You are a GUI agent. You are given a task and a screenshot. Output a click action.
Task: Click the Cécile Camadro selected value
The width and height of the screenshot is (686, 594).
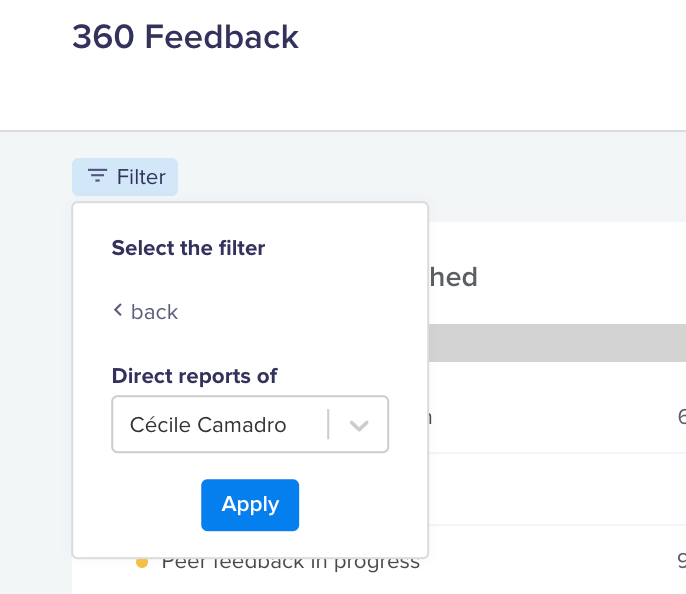coord(208,425)
